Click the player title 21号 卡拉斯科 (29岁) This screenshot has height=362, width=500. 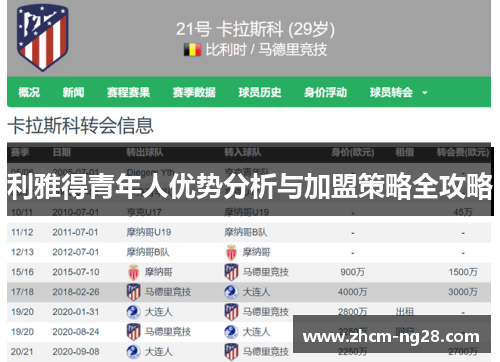point(255,29)
